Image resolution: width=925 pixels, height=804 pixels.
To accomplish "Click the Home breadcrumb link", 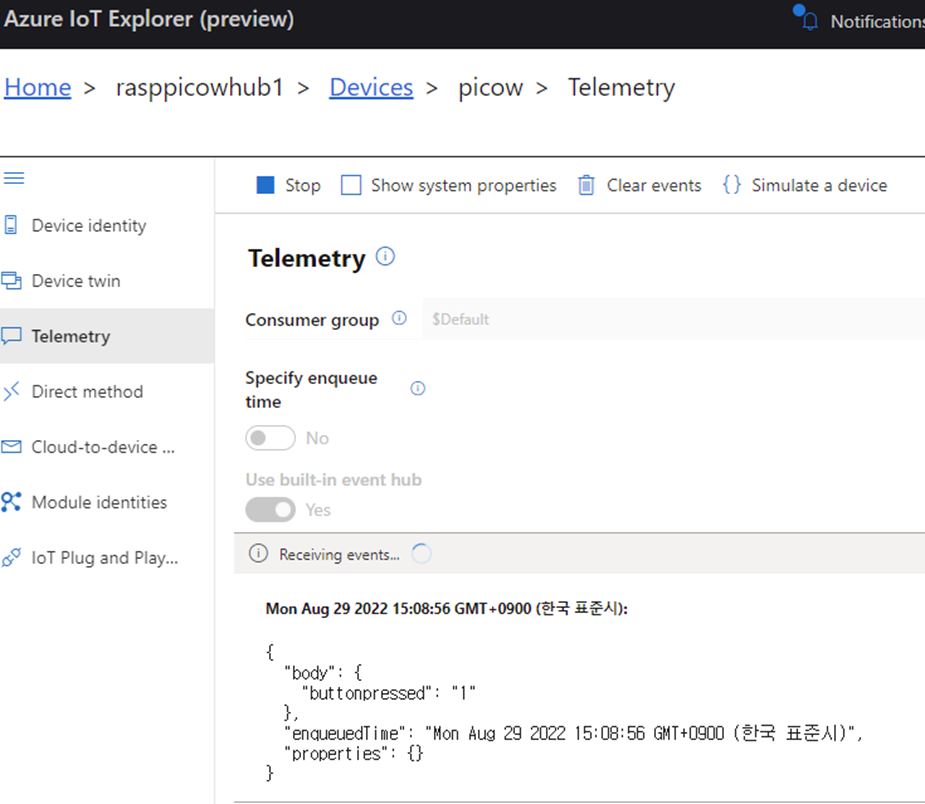I will [38, 88].
